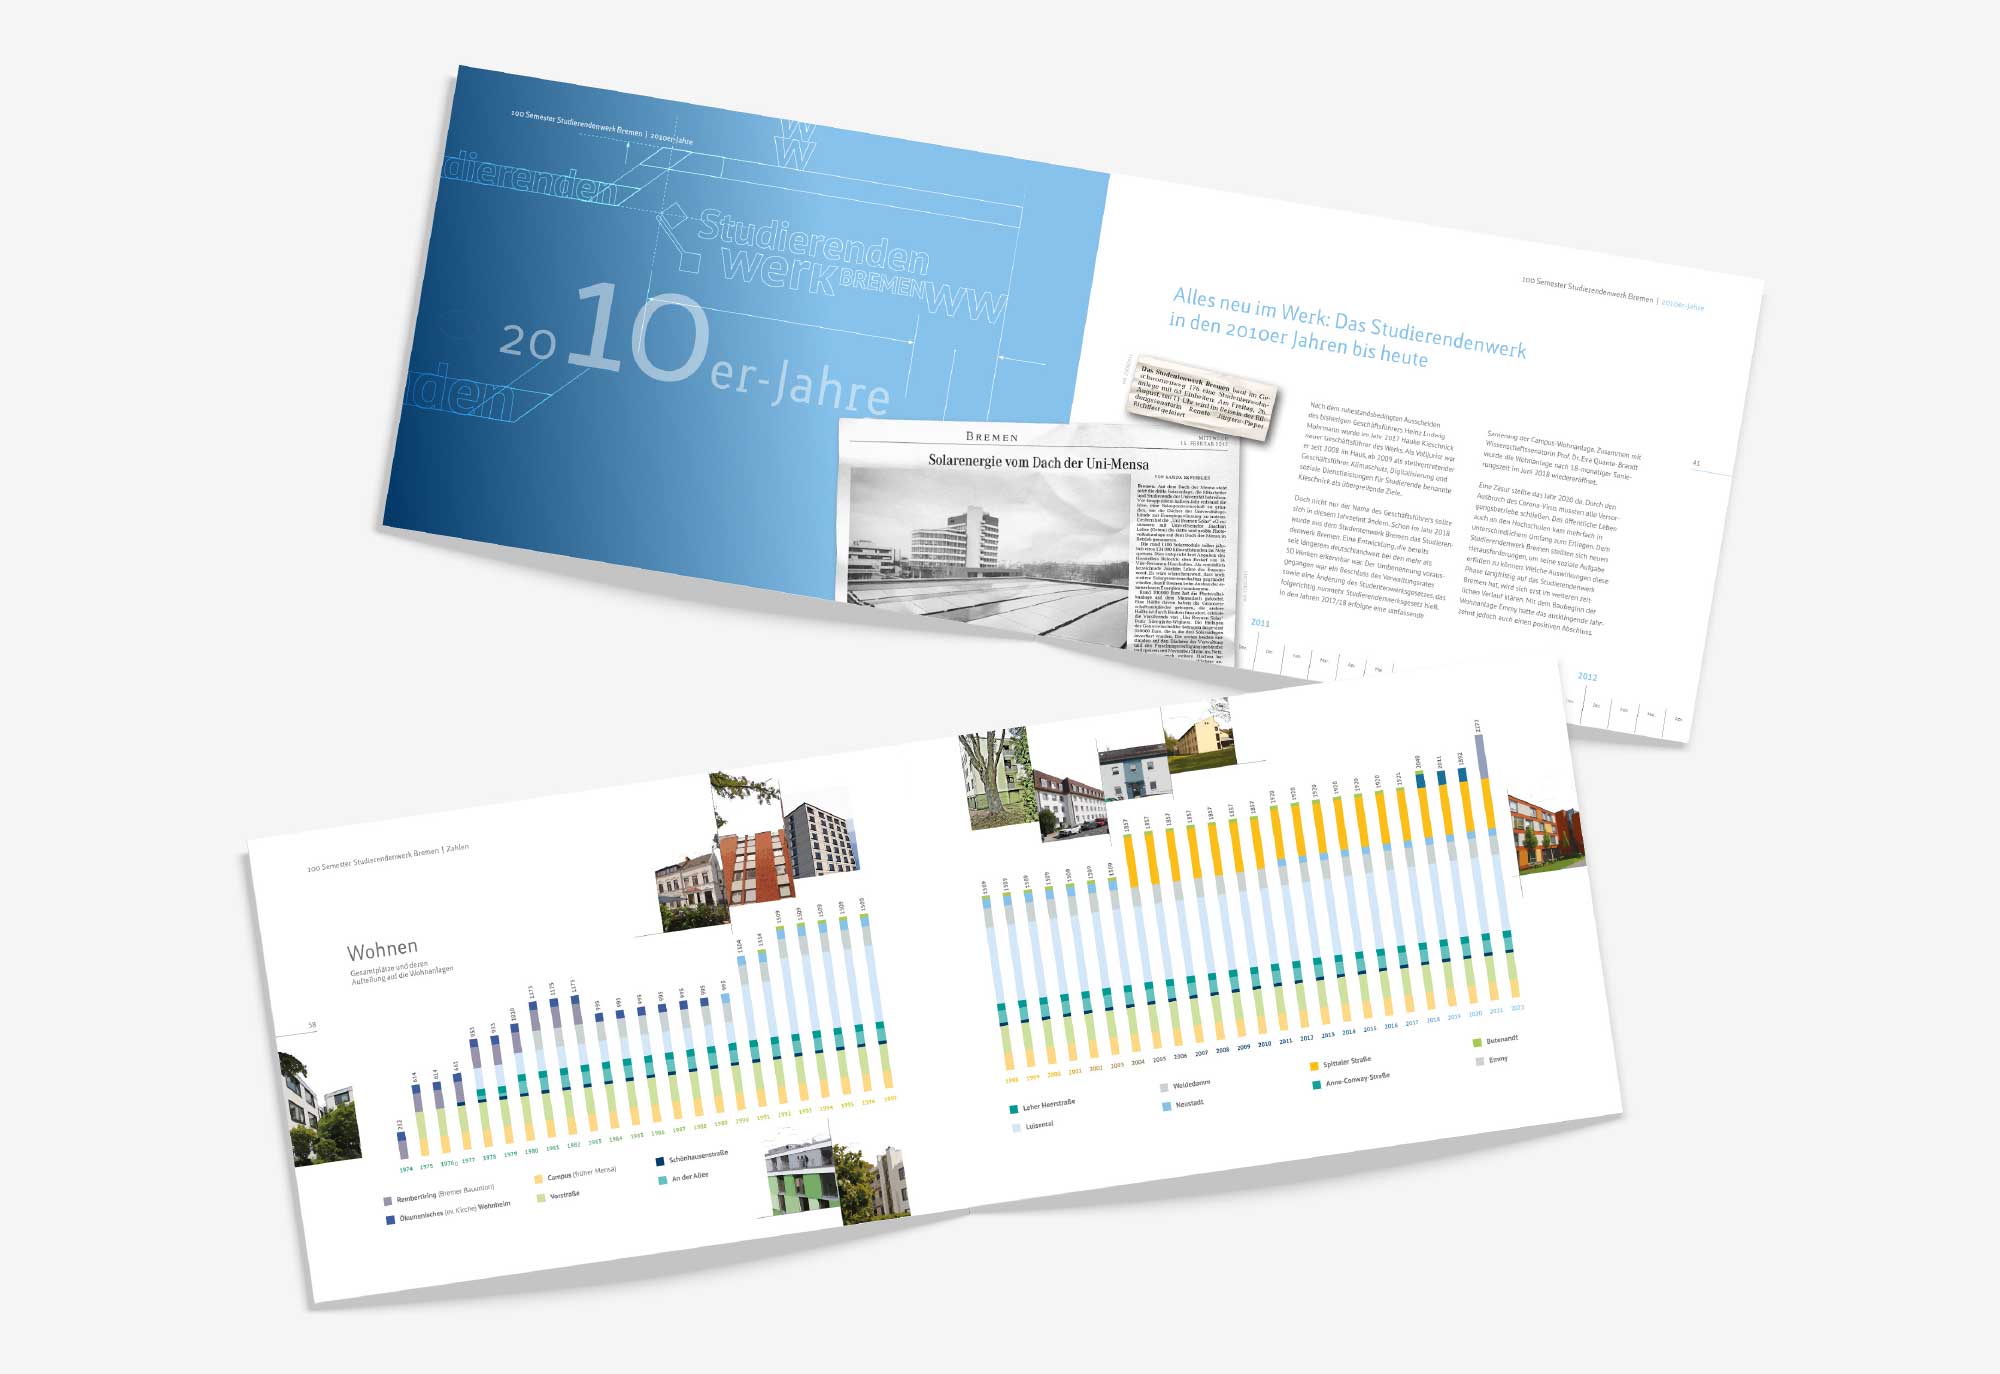Screen dimensions: 2000x1374
Task: Click the Luisental legend swatch
Action: [1017, 1127]
